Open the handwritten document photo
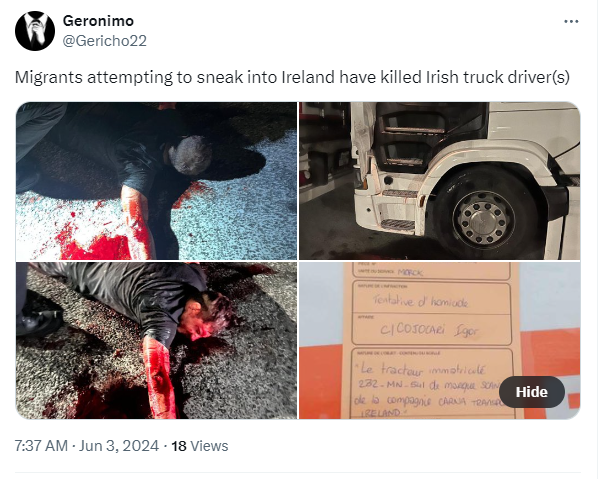Screen dimensions: 603x479 pyautogui.click(x=440, y=341)
